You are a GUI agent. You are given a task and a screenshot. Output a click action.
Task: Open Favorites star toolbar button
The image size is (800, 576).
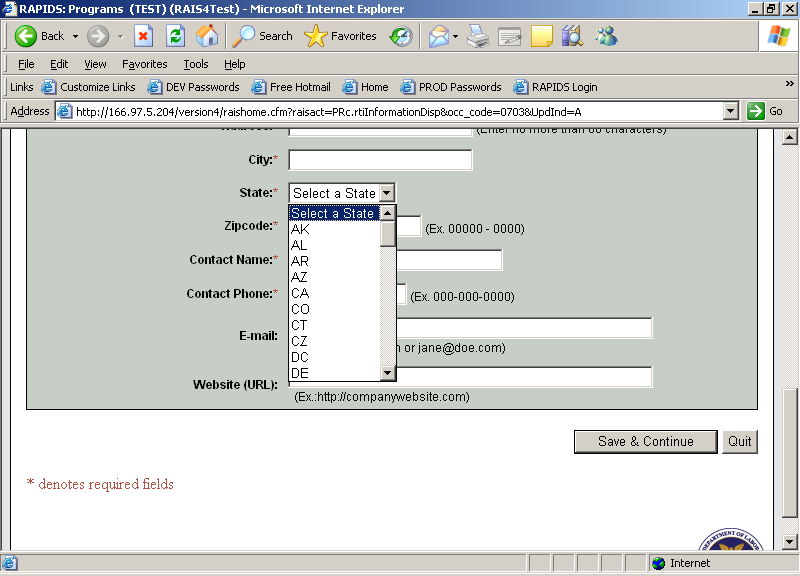click(x=315, y=36)
